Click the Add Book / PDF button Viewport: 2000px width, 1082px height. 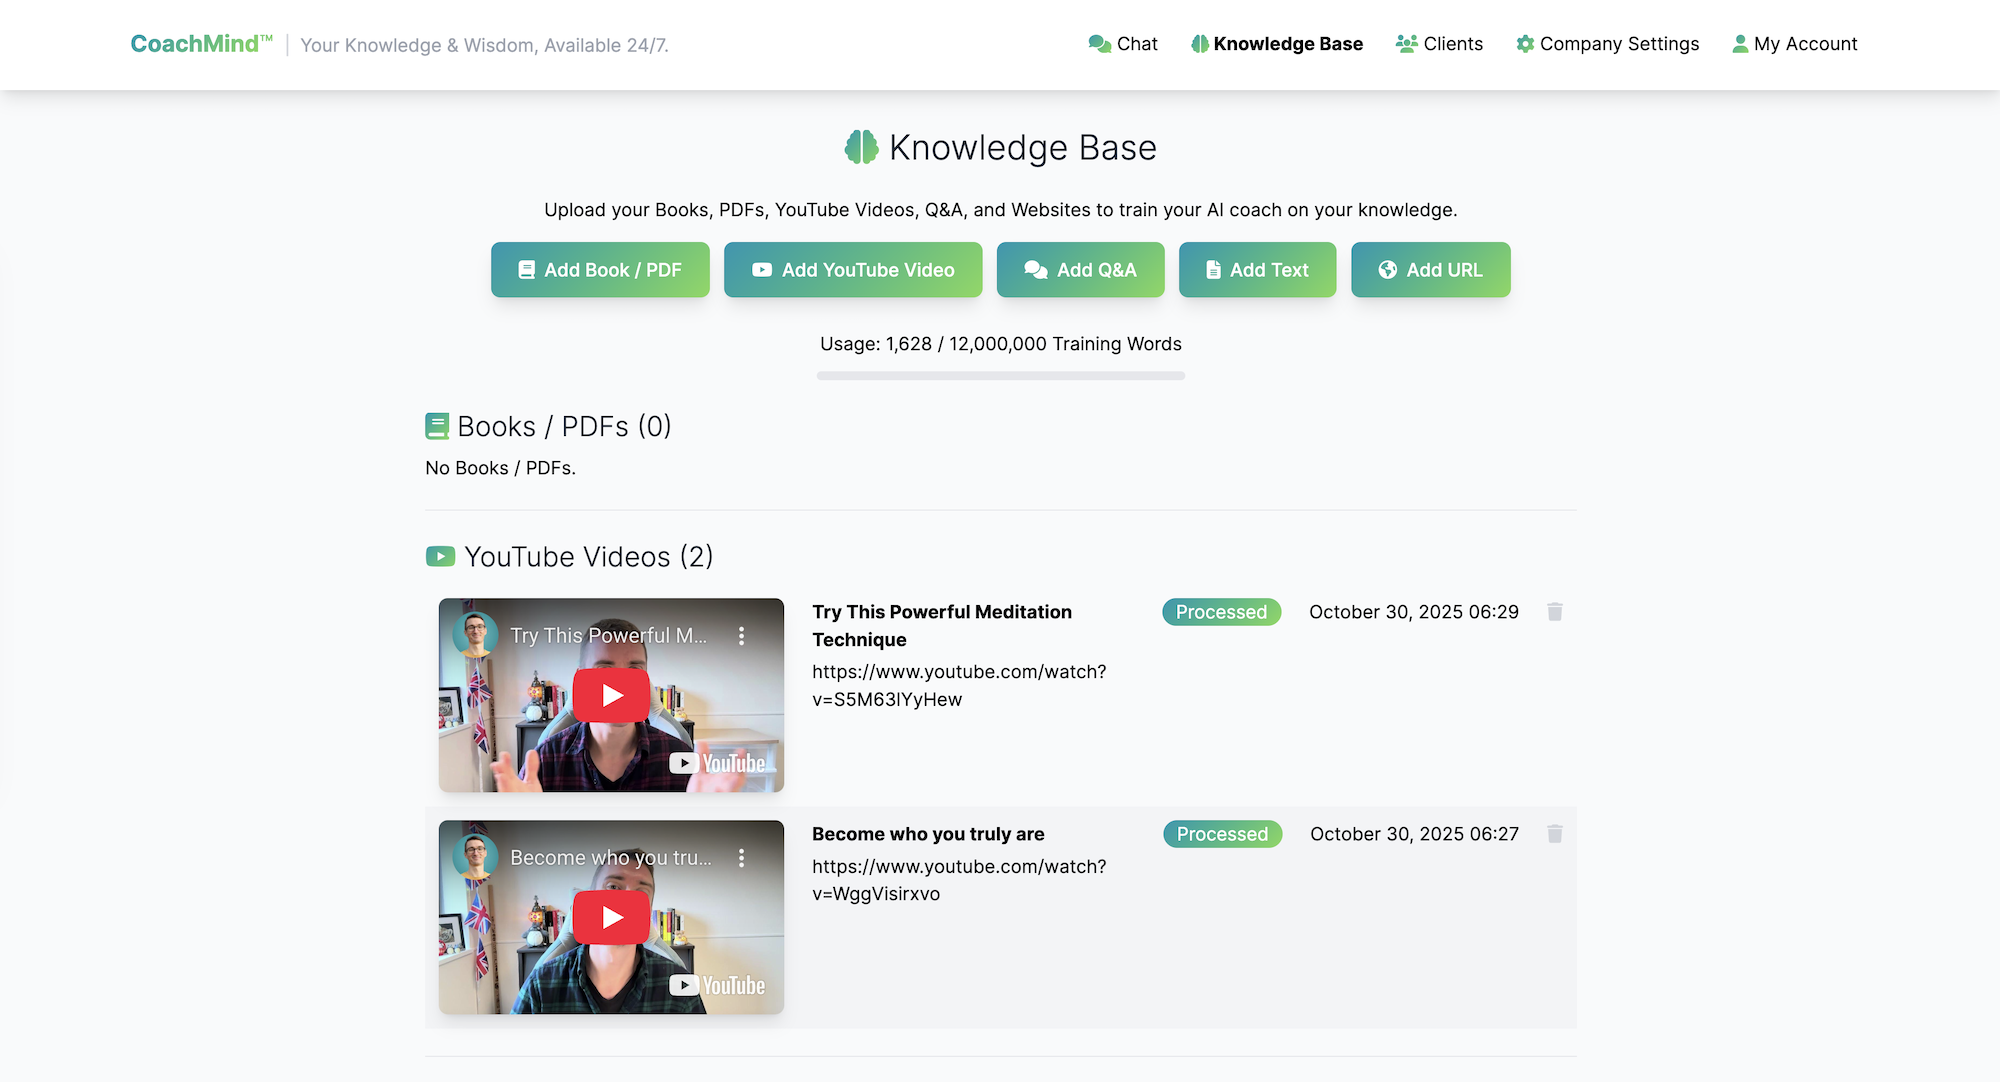point(599,269)
